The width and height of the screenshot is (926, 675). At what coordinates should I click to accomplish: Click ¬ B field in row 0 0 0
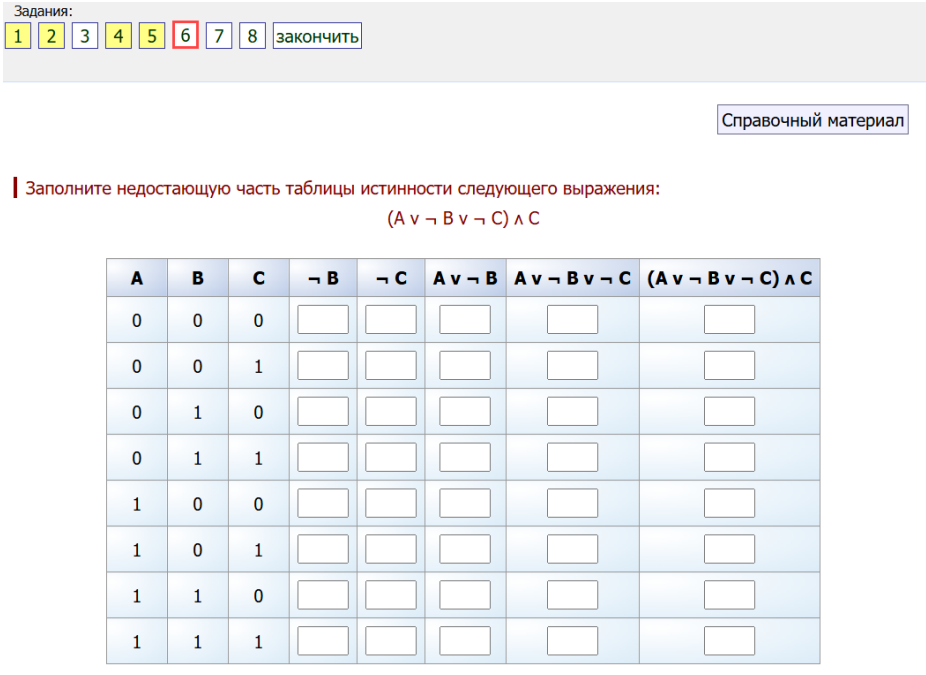pos(323,320)
